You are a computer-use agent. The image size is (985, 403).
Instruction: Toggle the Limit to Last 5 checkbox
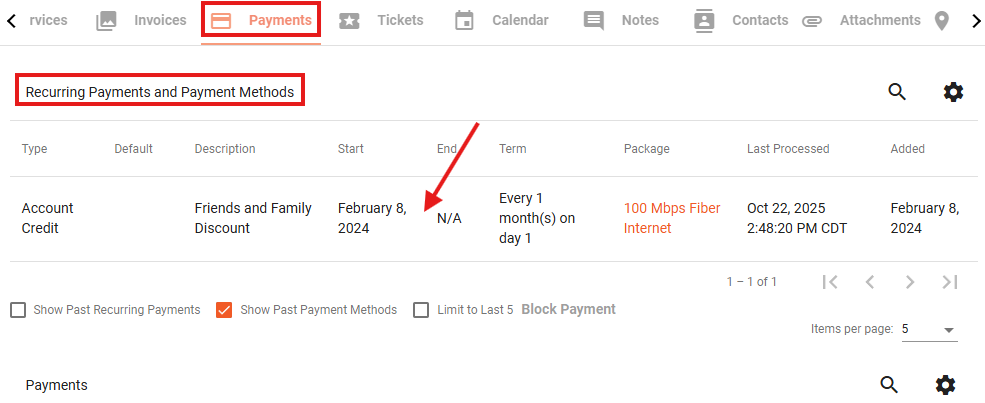421,310
